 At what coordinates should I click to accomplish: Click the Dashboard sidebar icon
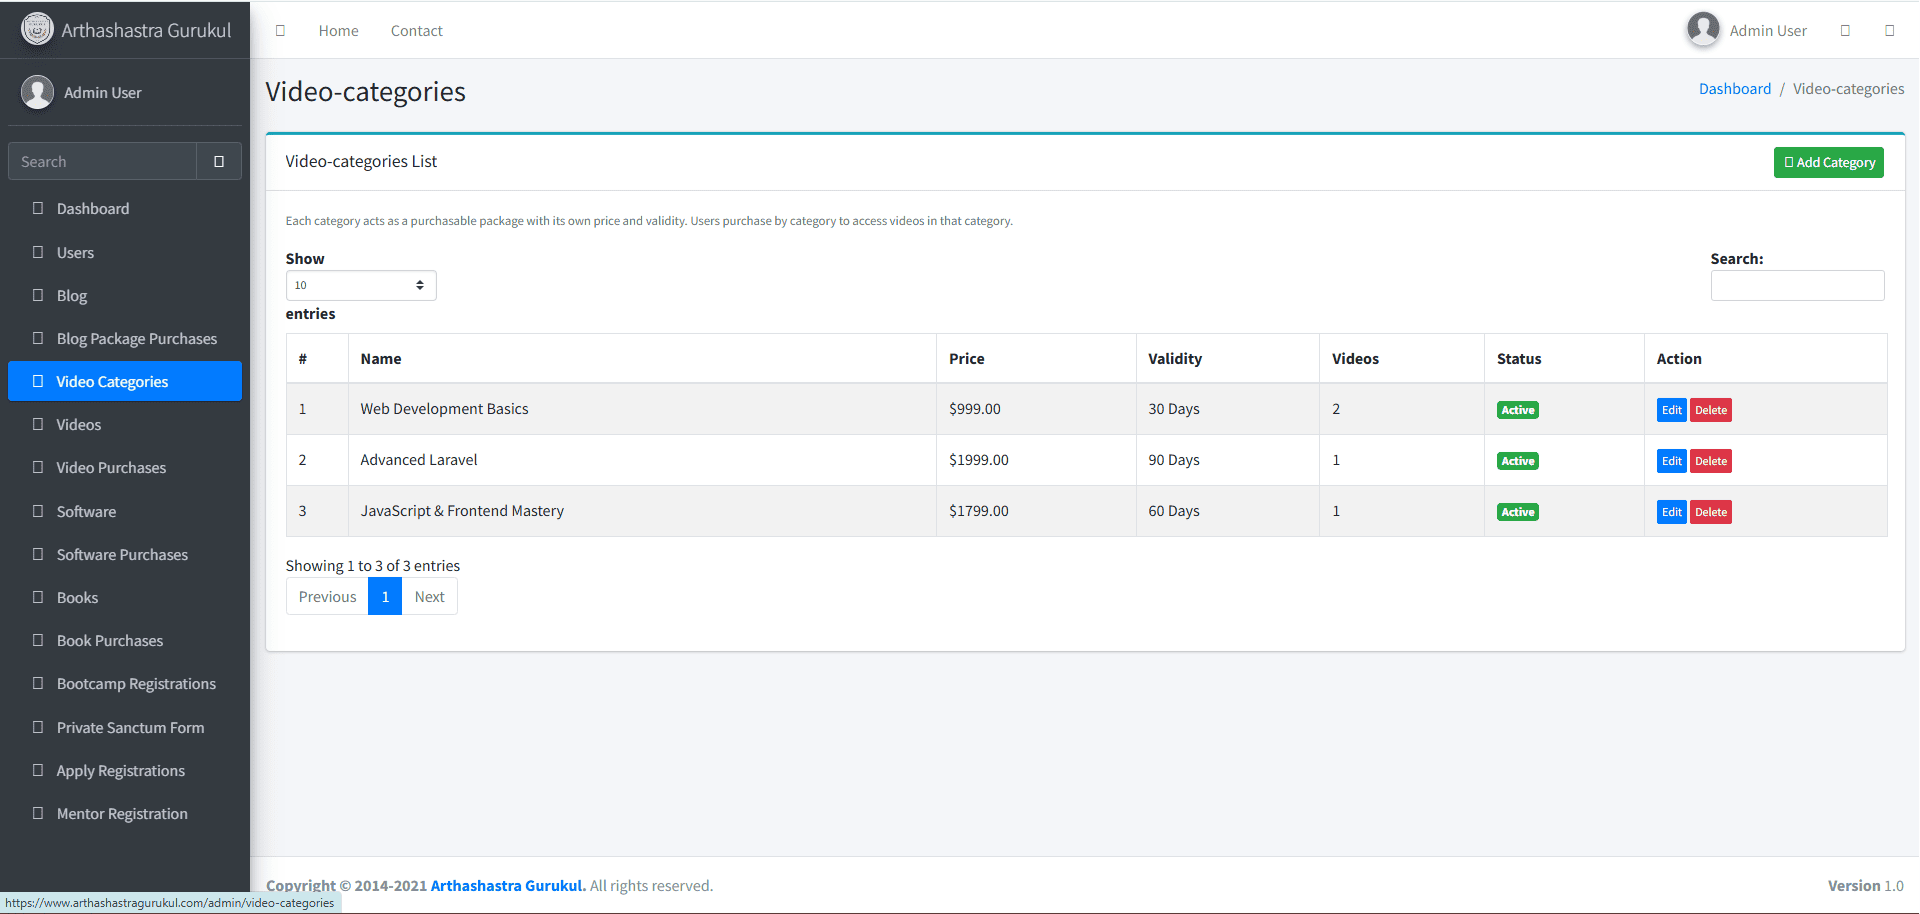point(38,208)
